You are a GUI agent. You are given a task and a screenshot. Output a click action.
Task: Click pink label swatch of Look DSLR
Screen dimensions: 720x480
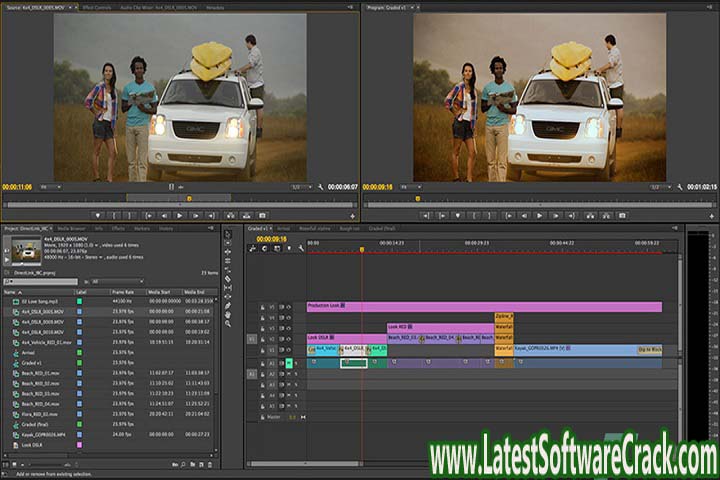79,445
